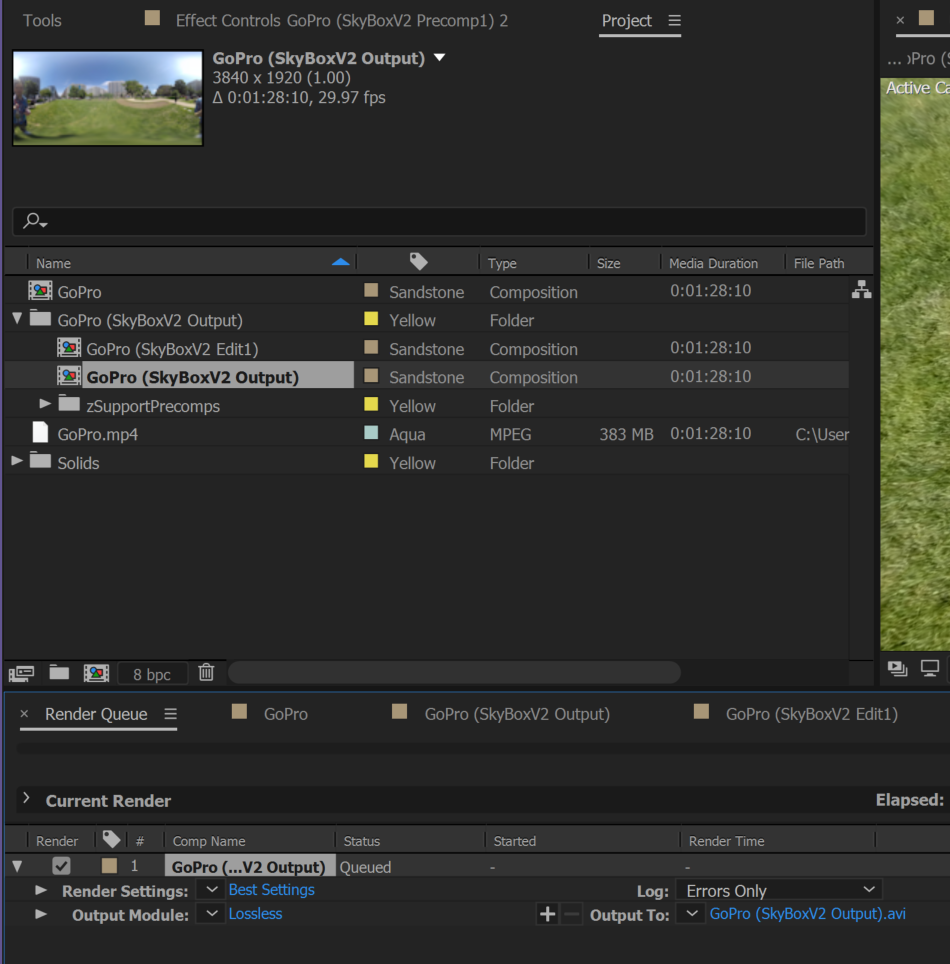This screenshot has height=964, width=950.
Task: Open dropdown beside GoPro (SkyBoxV2 Output) title
Action: tap(439, 58)
